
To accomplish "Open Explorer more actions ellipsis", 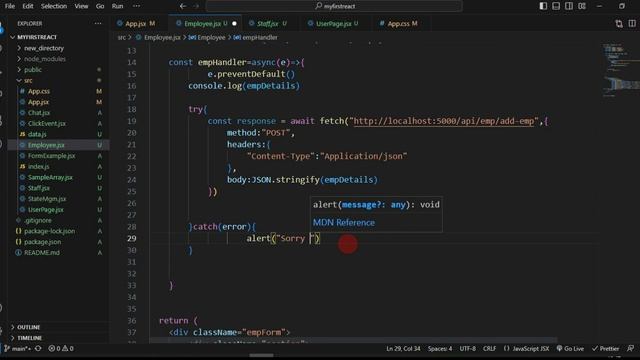I will (x=98, y=24).
